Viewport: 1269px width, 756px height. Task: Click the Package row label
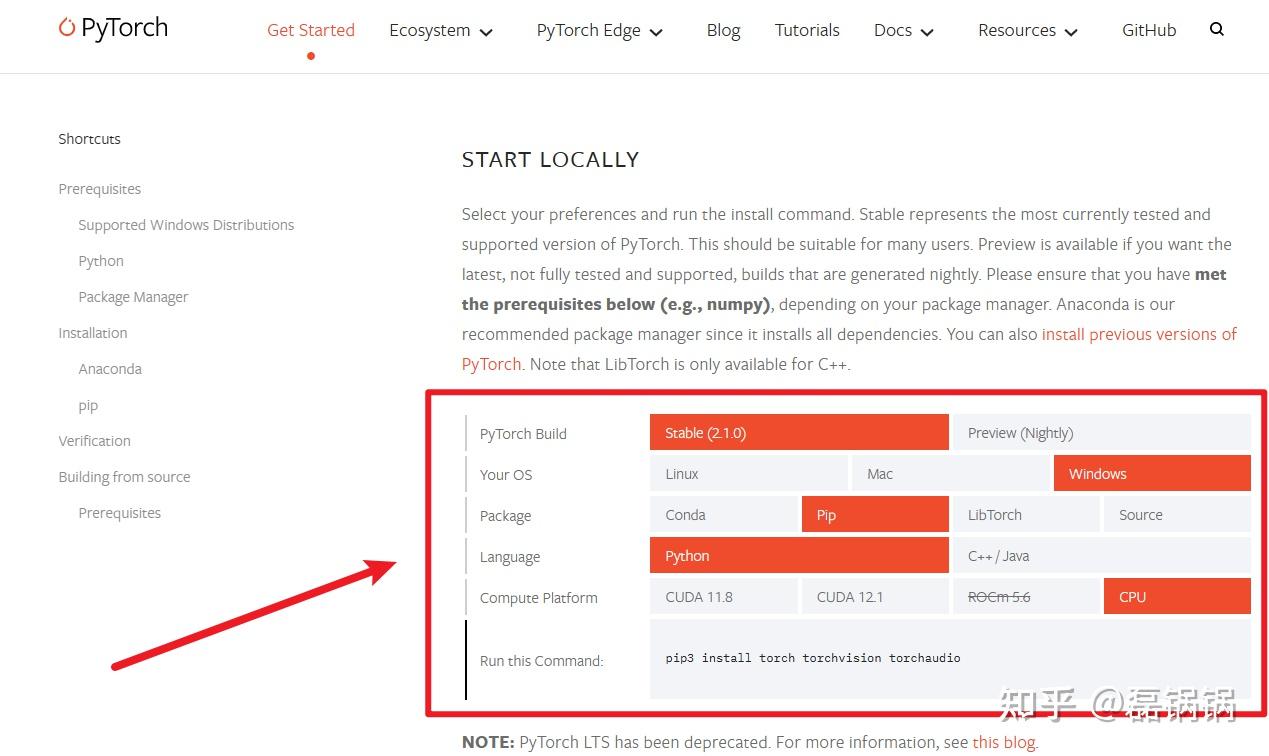click(505, 515)
